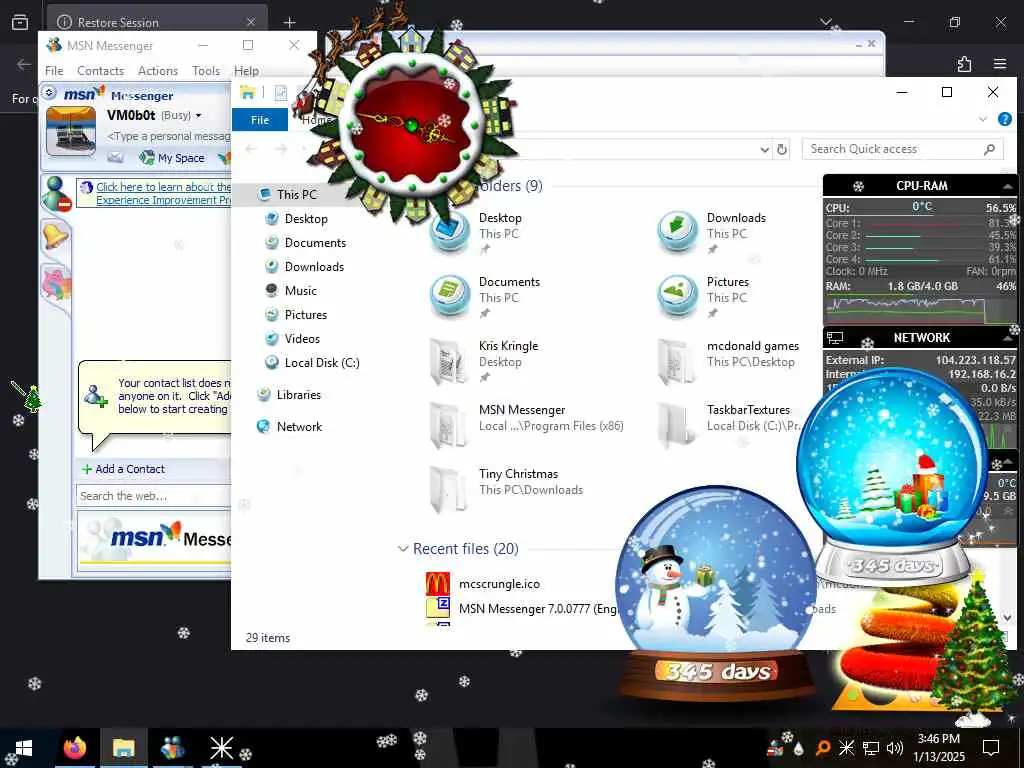Open the Actions menu in MSN Messenger

pyautogui.click(x=157, y=71)
